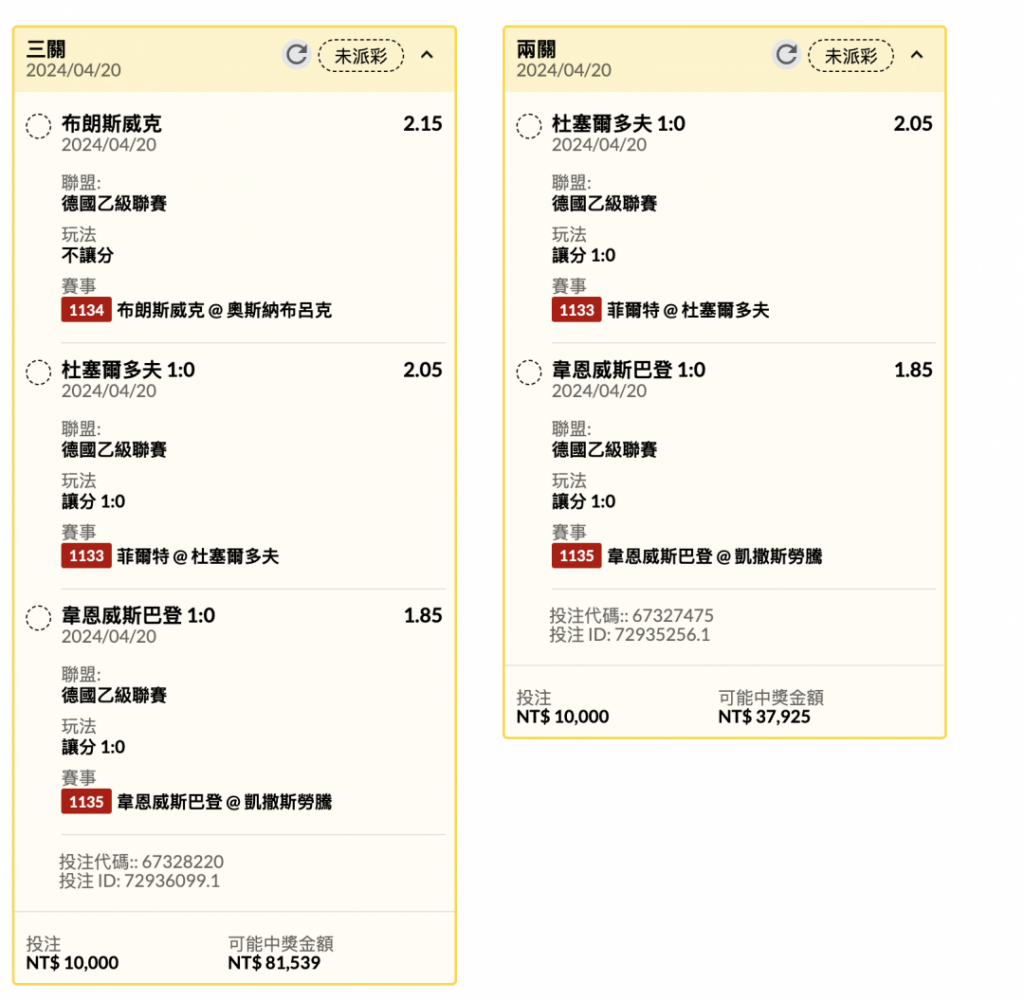The height and width of the screenshot is (1000, 1024).
Task: Click match code 1135 badge in 三關 slip
Action: (86, 801)
